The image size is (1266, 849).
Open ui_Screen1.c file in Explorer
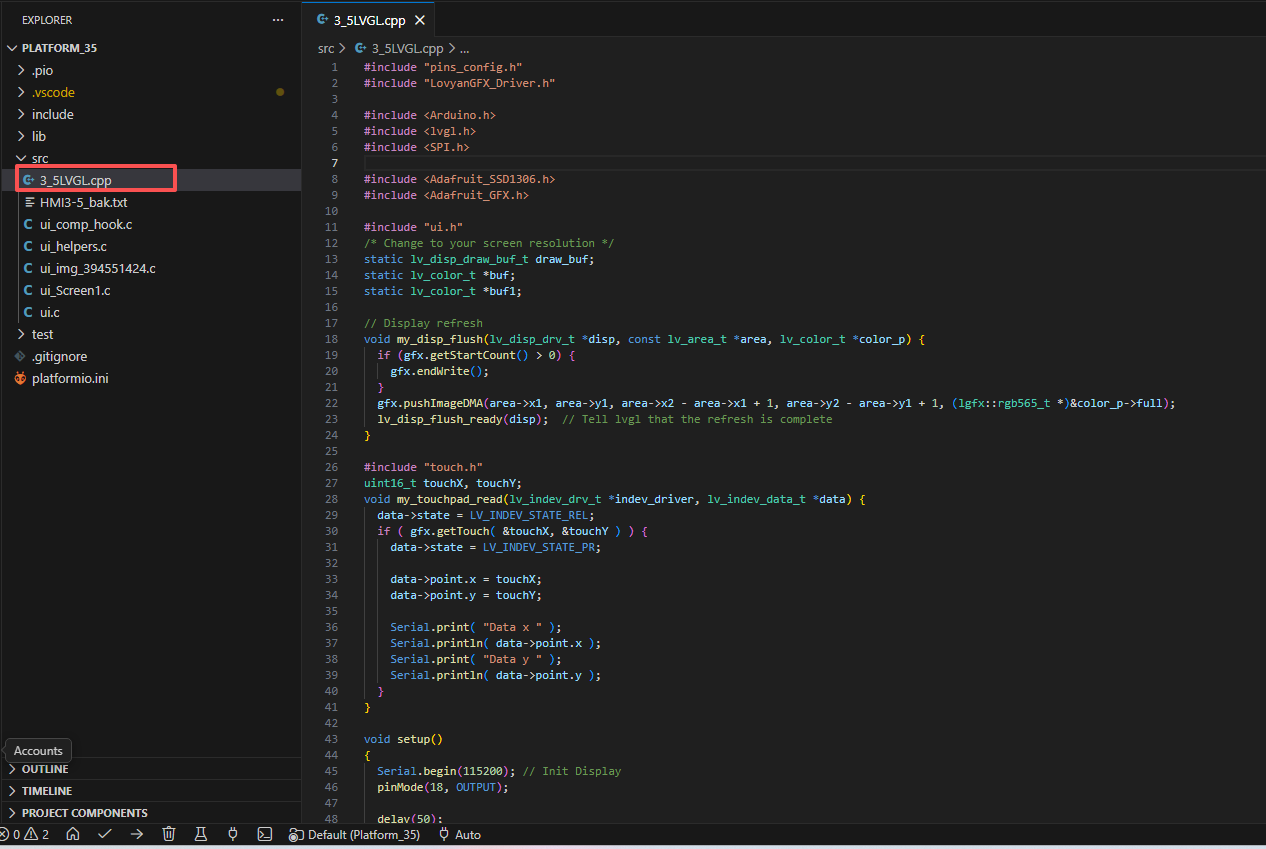[75, 290]
